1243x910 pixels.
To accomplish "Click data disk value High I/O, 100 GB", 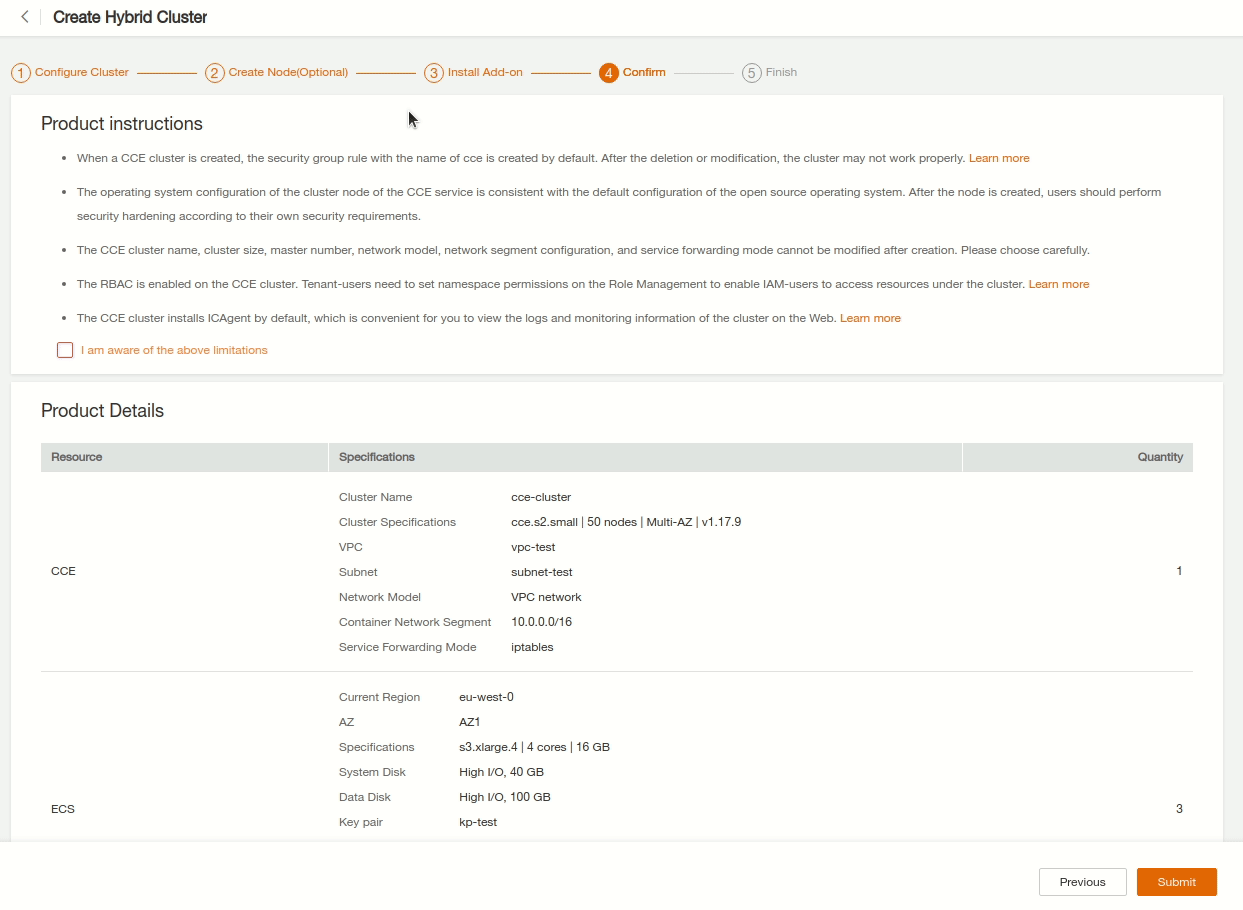I will [x=505, y=797].
